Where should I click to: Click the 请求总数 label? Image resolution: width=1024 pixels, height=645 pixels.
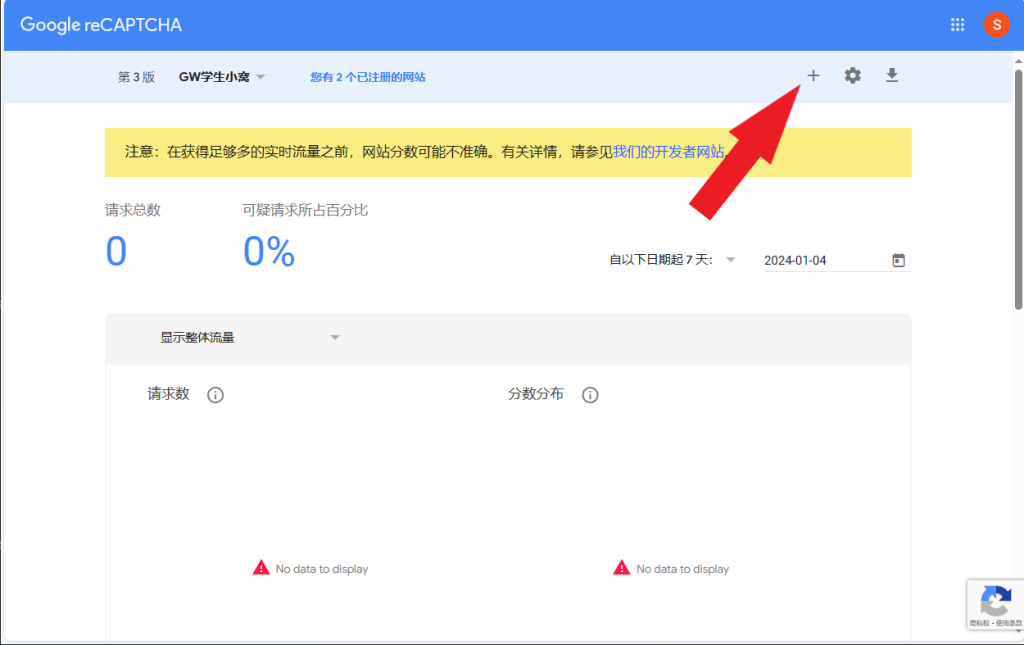click(x=133, y=210)
